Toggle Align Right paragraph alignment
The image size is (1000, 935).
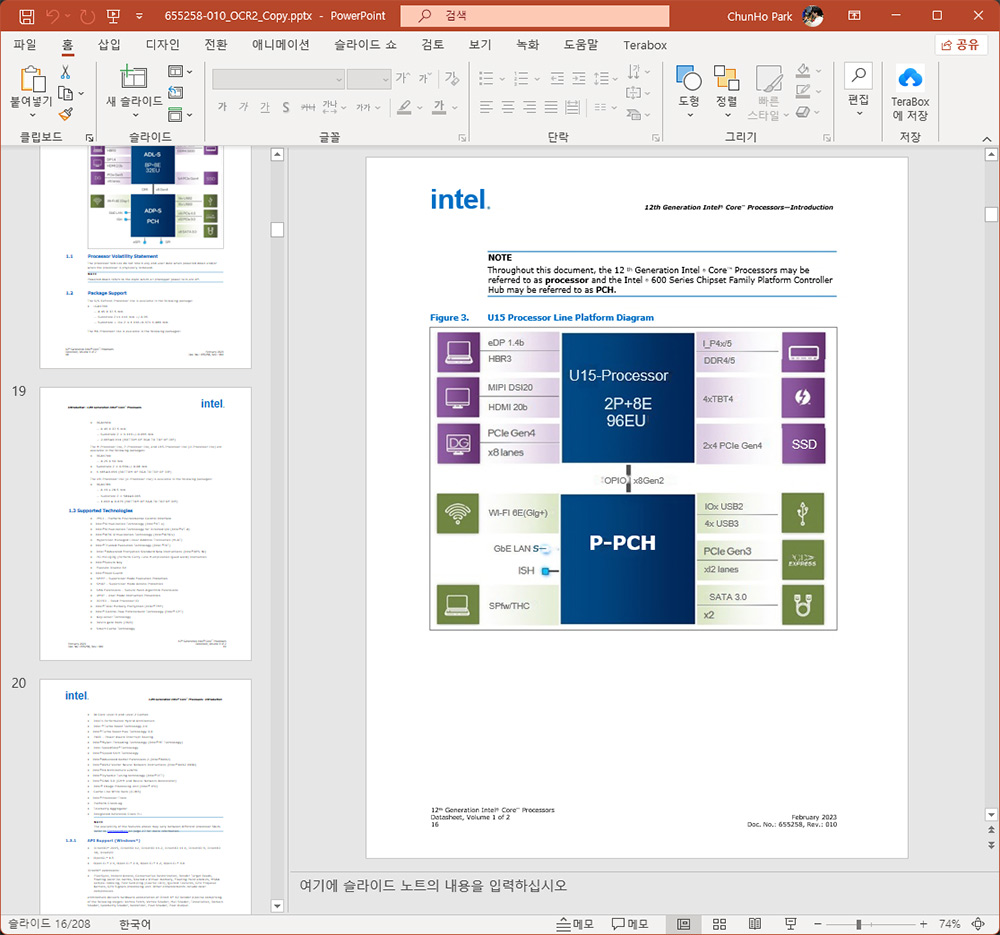point(530,107)
